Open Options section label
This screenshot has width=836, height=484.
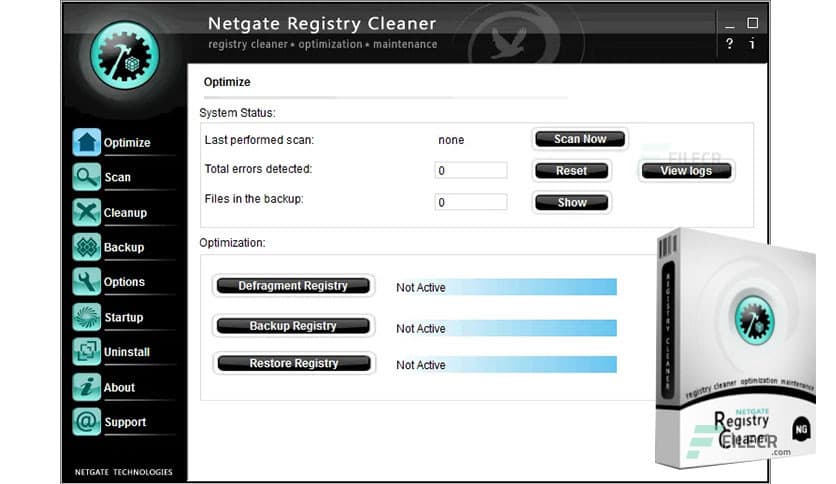124,281
